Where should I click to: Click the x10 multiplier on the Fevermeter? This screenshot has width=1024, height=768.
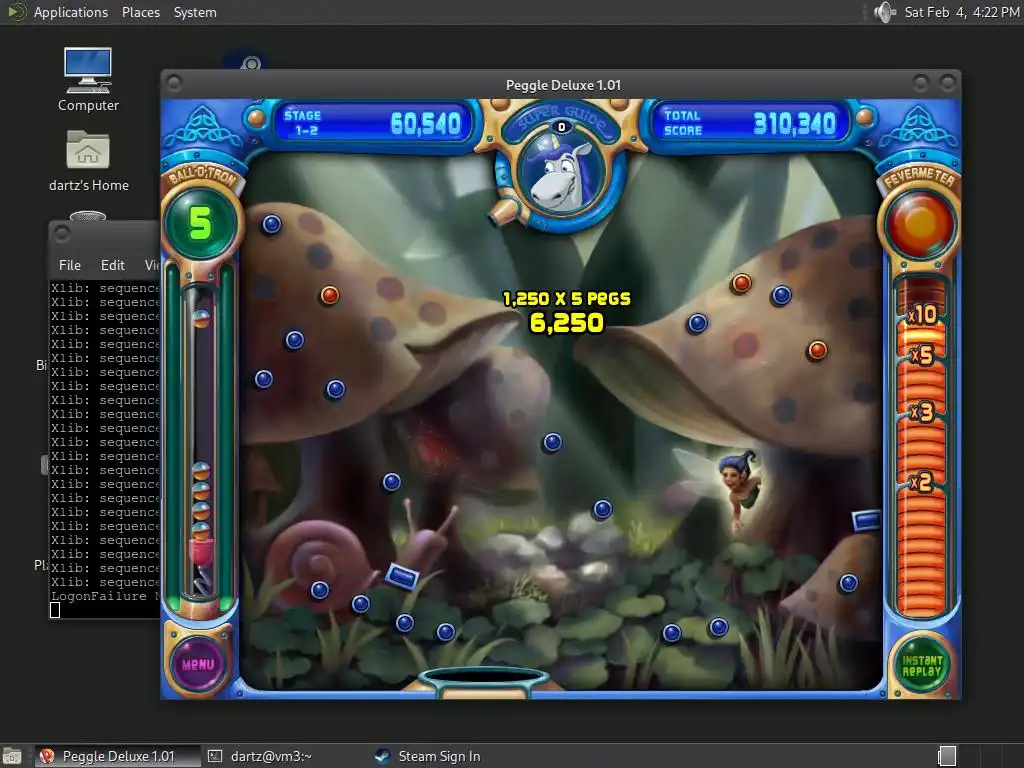point(921,315)
